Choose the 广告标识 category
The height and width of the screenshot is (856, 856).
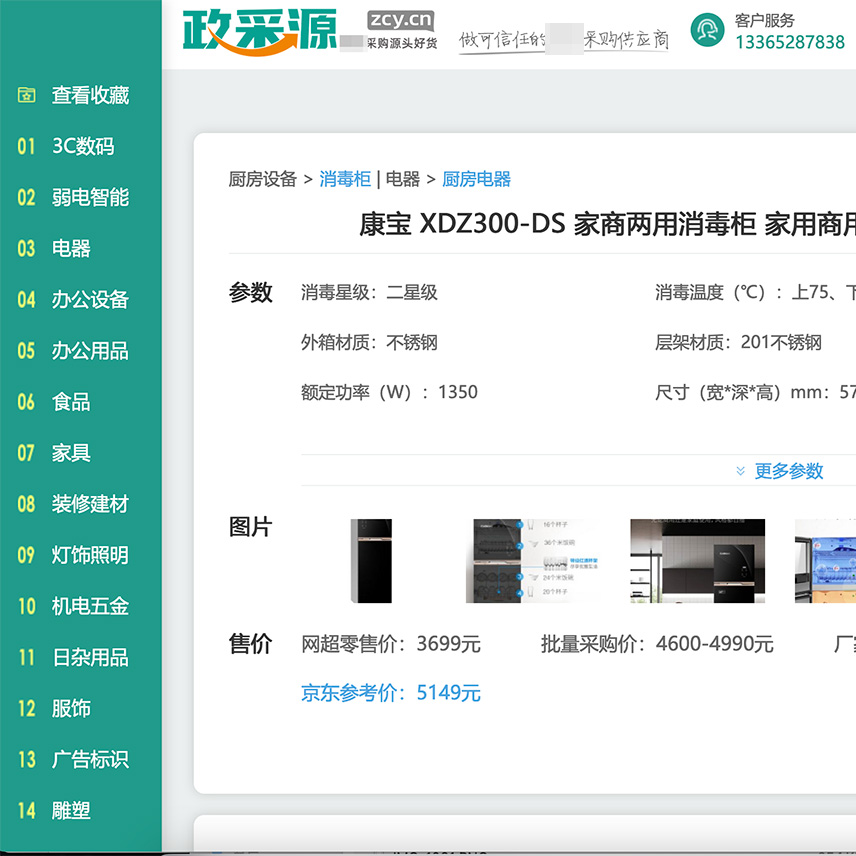pos(90,759)
